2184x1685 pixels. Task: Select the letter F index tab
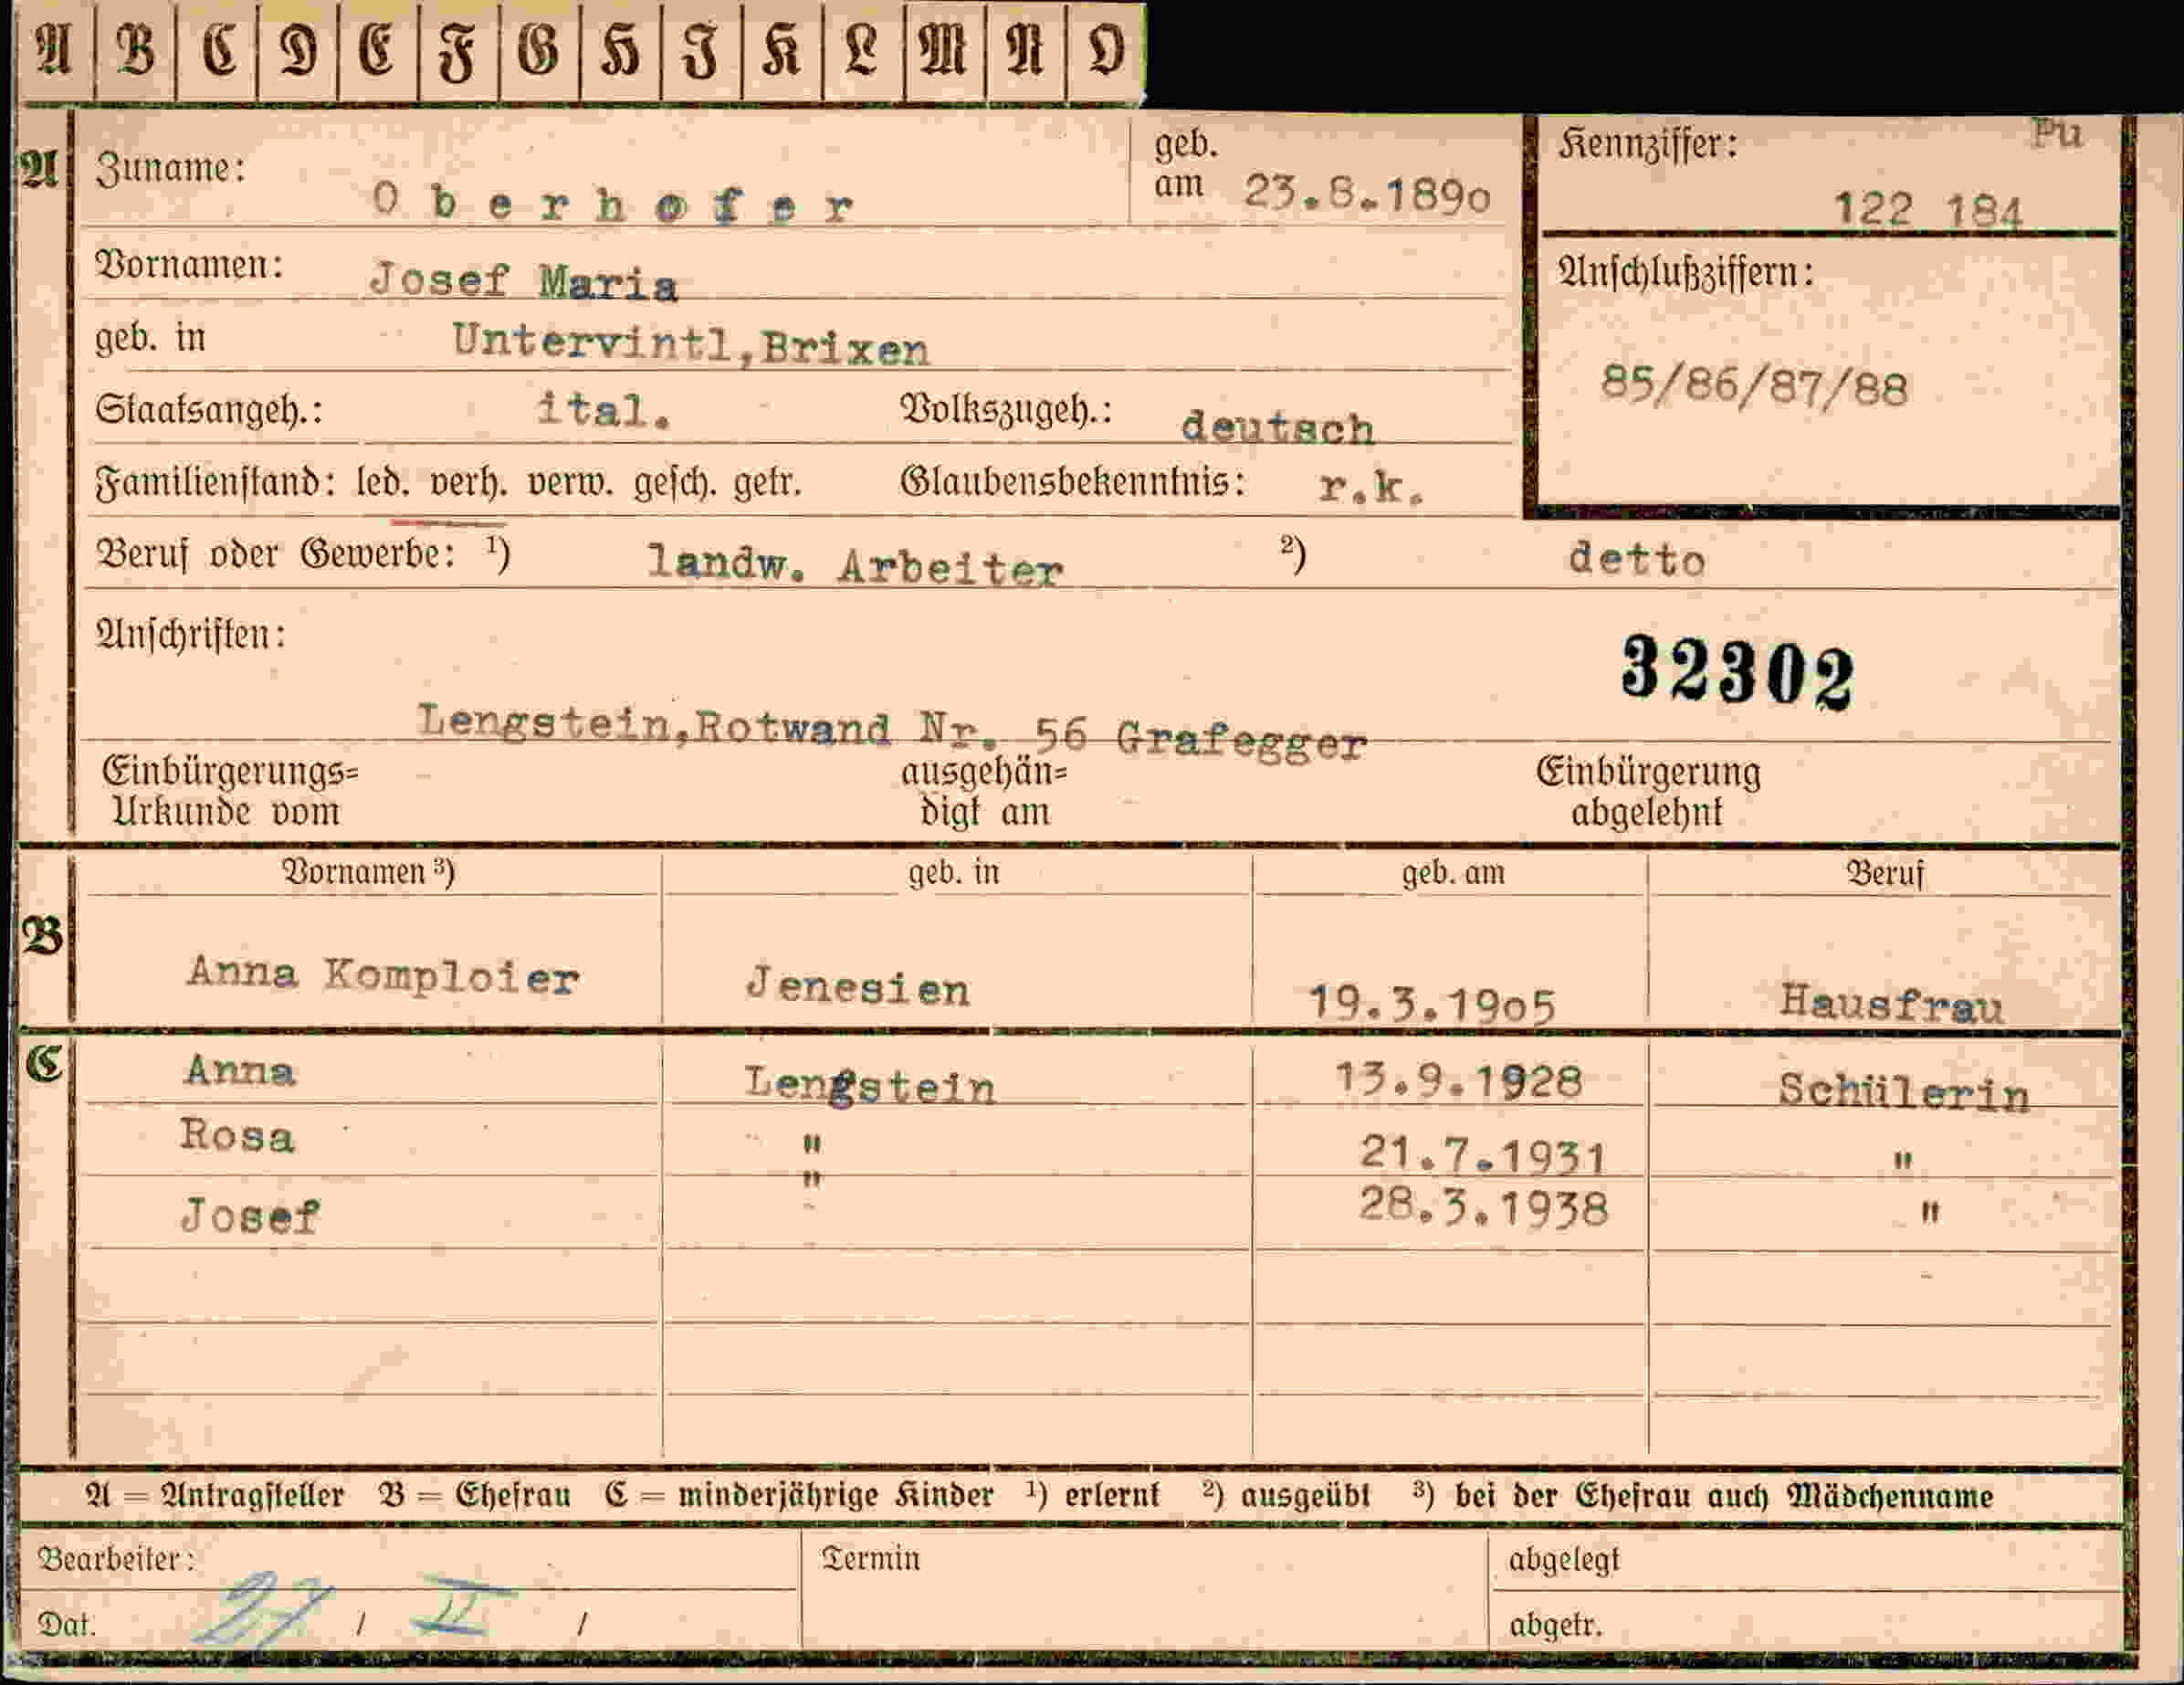coord(459,50)
